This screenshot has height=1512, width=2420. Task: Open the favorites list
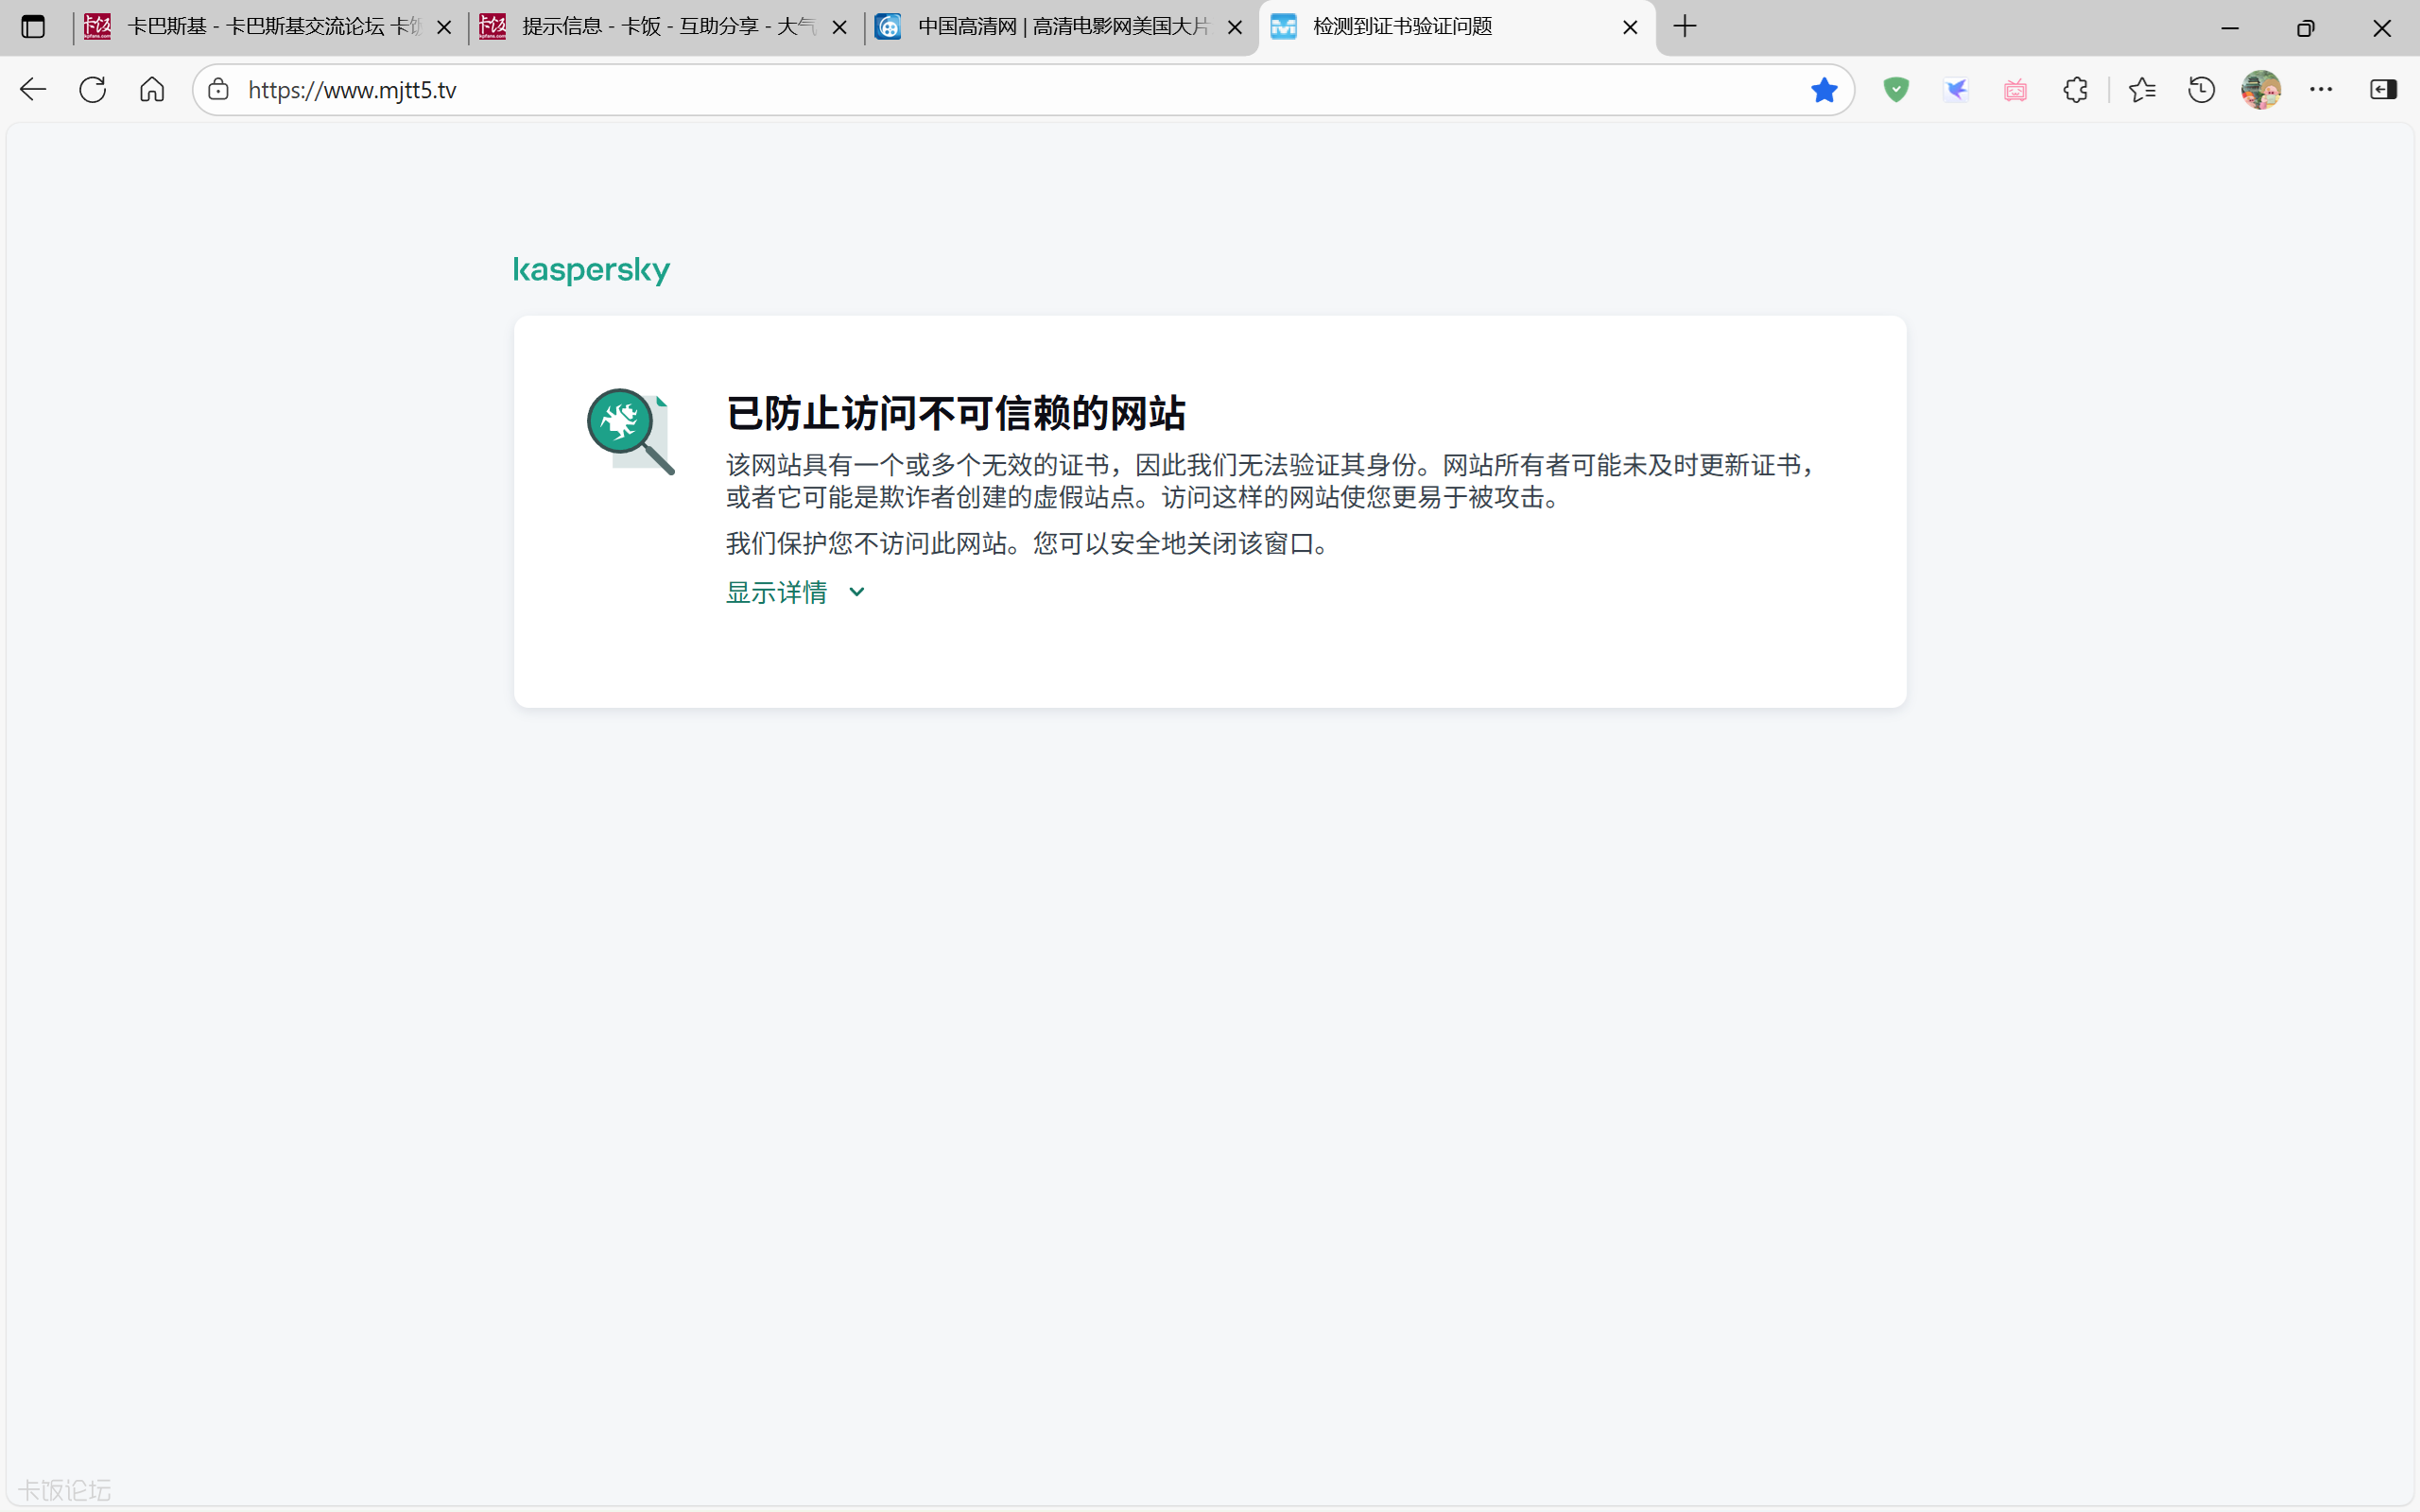pyautogui.click(x=2142, y=89)
